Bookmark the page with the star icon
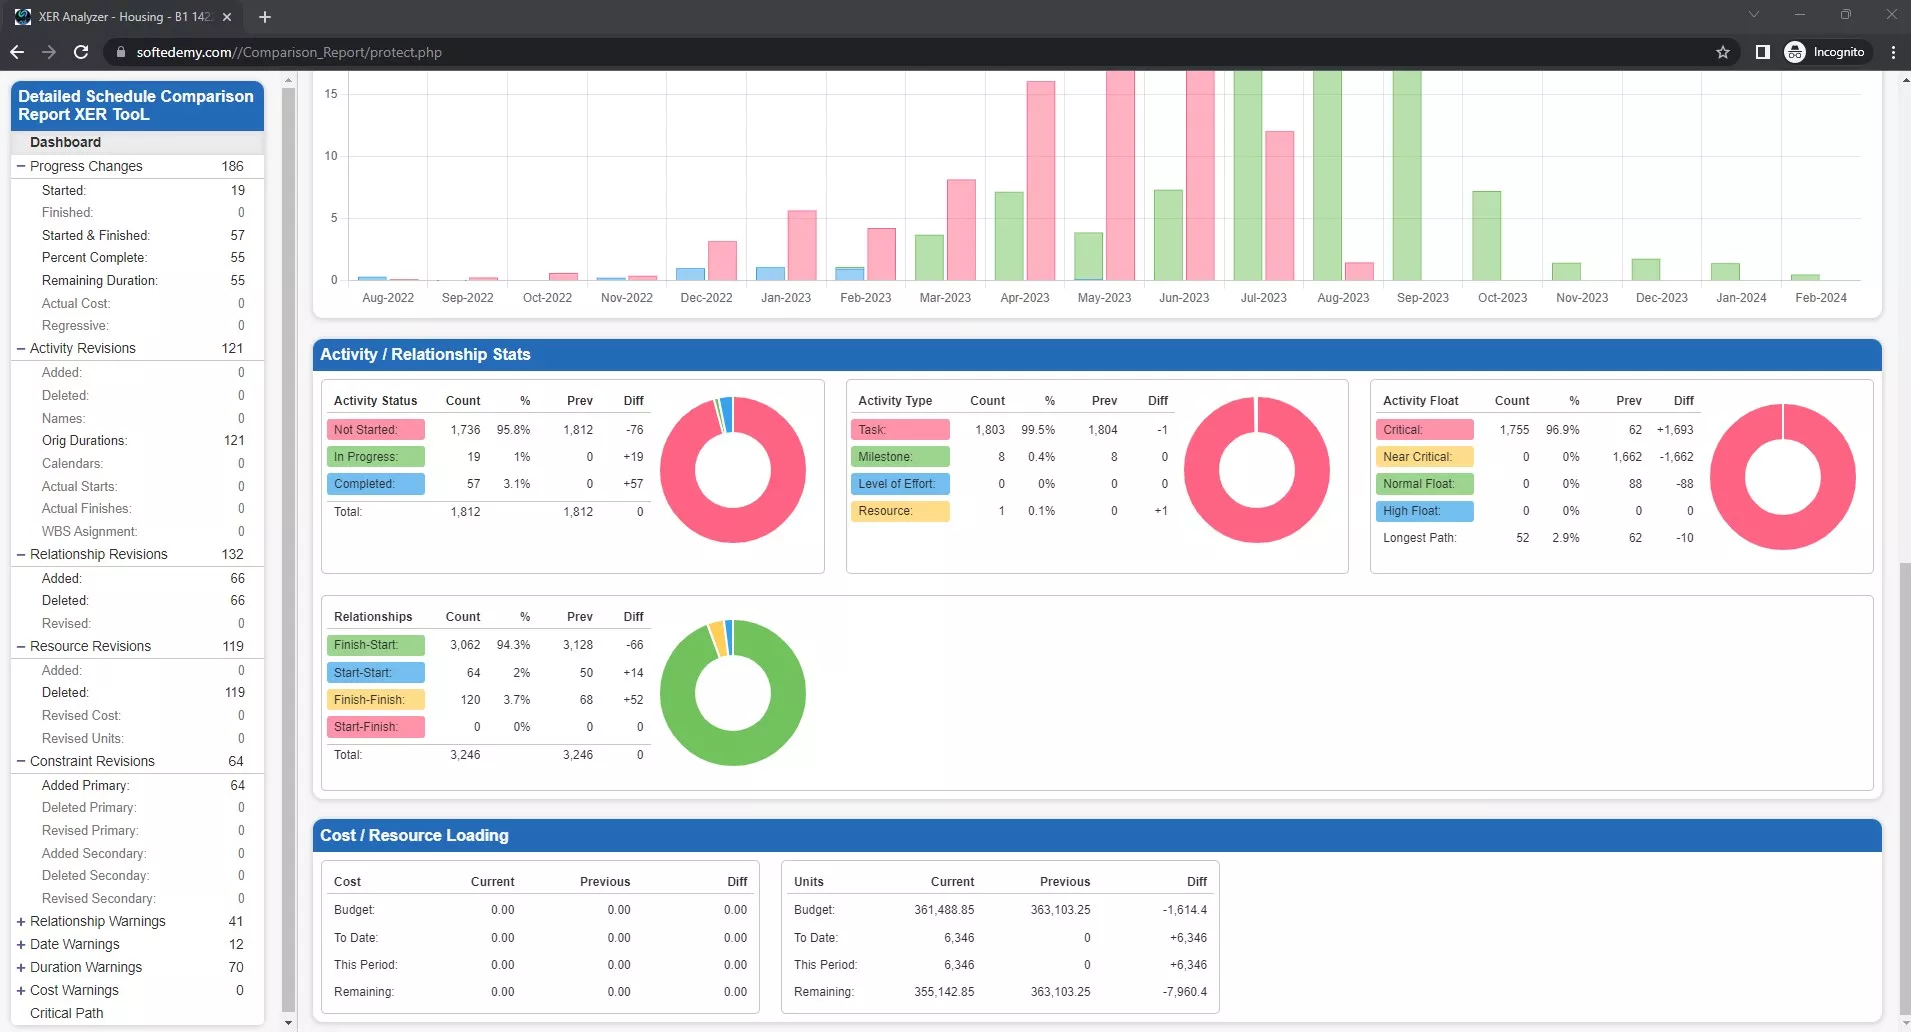This screenshot has width=1911, height=1032. click(1722, 52)
